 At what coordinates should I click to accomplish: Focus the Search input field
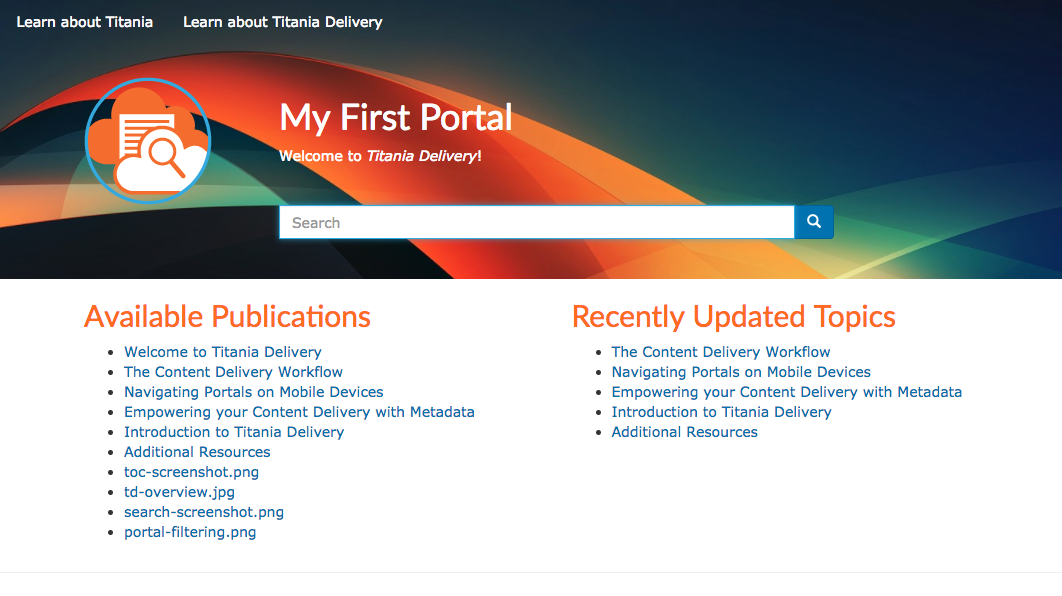tap(536, 222)
